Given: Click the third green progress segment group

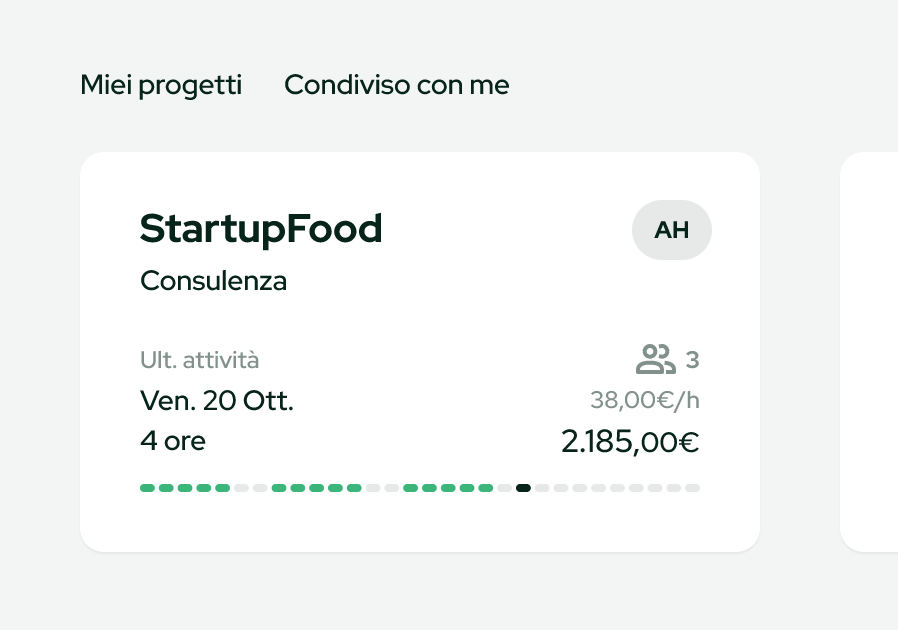Looking at the screenshot, I should pyautogui.click(x=447, y=488).
